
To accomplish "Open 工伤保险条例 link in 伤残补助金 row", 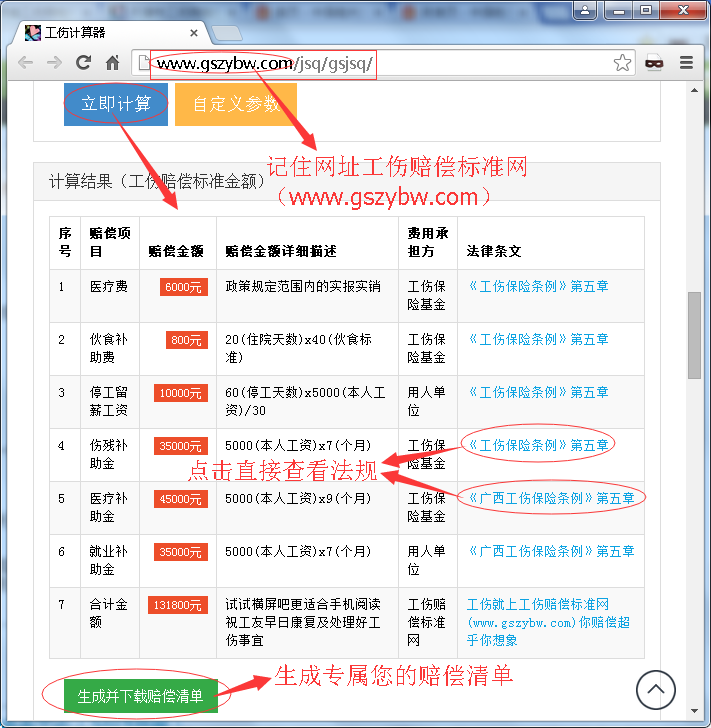I will click(538, 445).
